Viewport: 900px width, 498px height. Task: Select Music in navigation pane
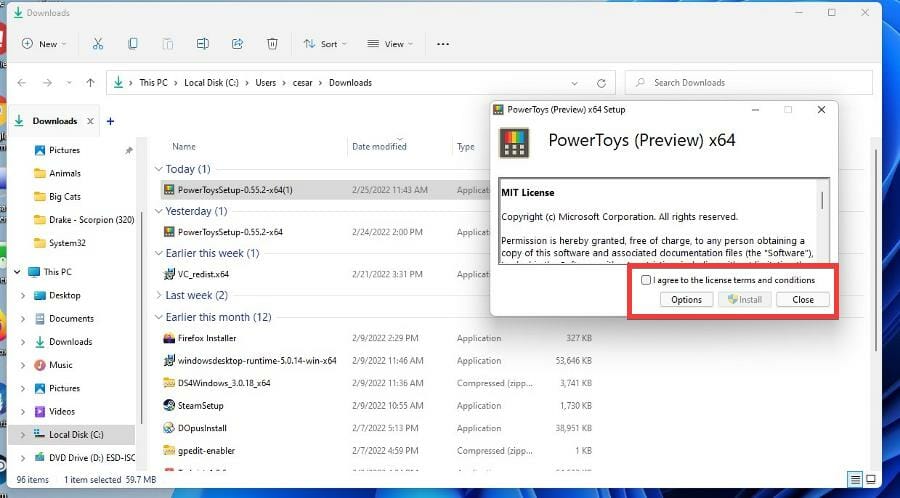coord(61,365)
